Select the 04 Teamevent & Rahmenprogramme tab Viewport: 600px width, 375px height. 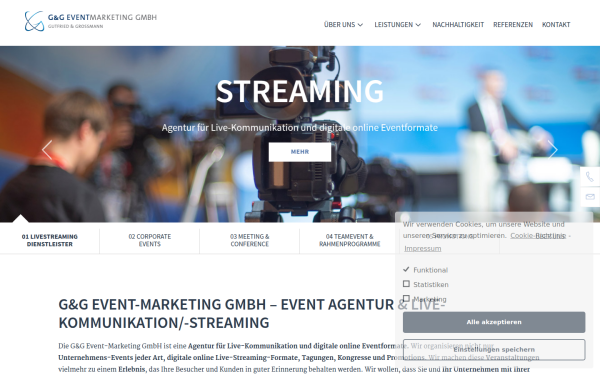(x=349, y=240)
